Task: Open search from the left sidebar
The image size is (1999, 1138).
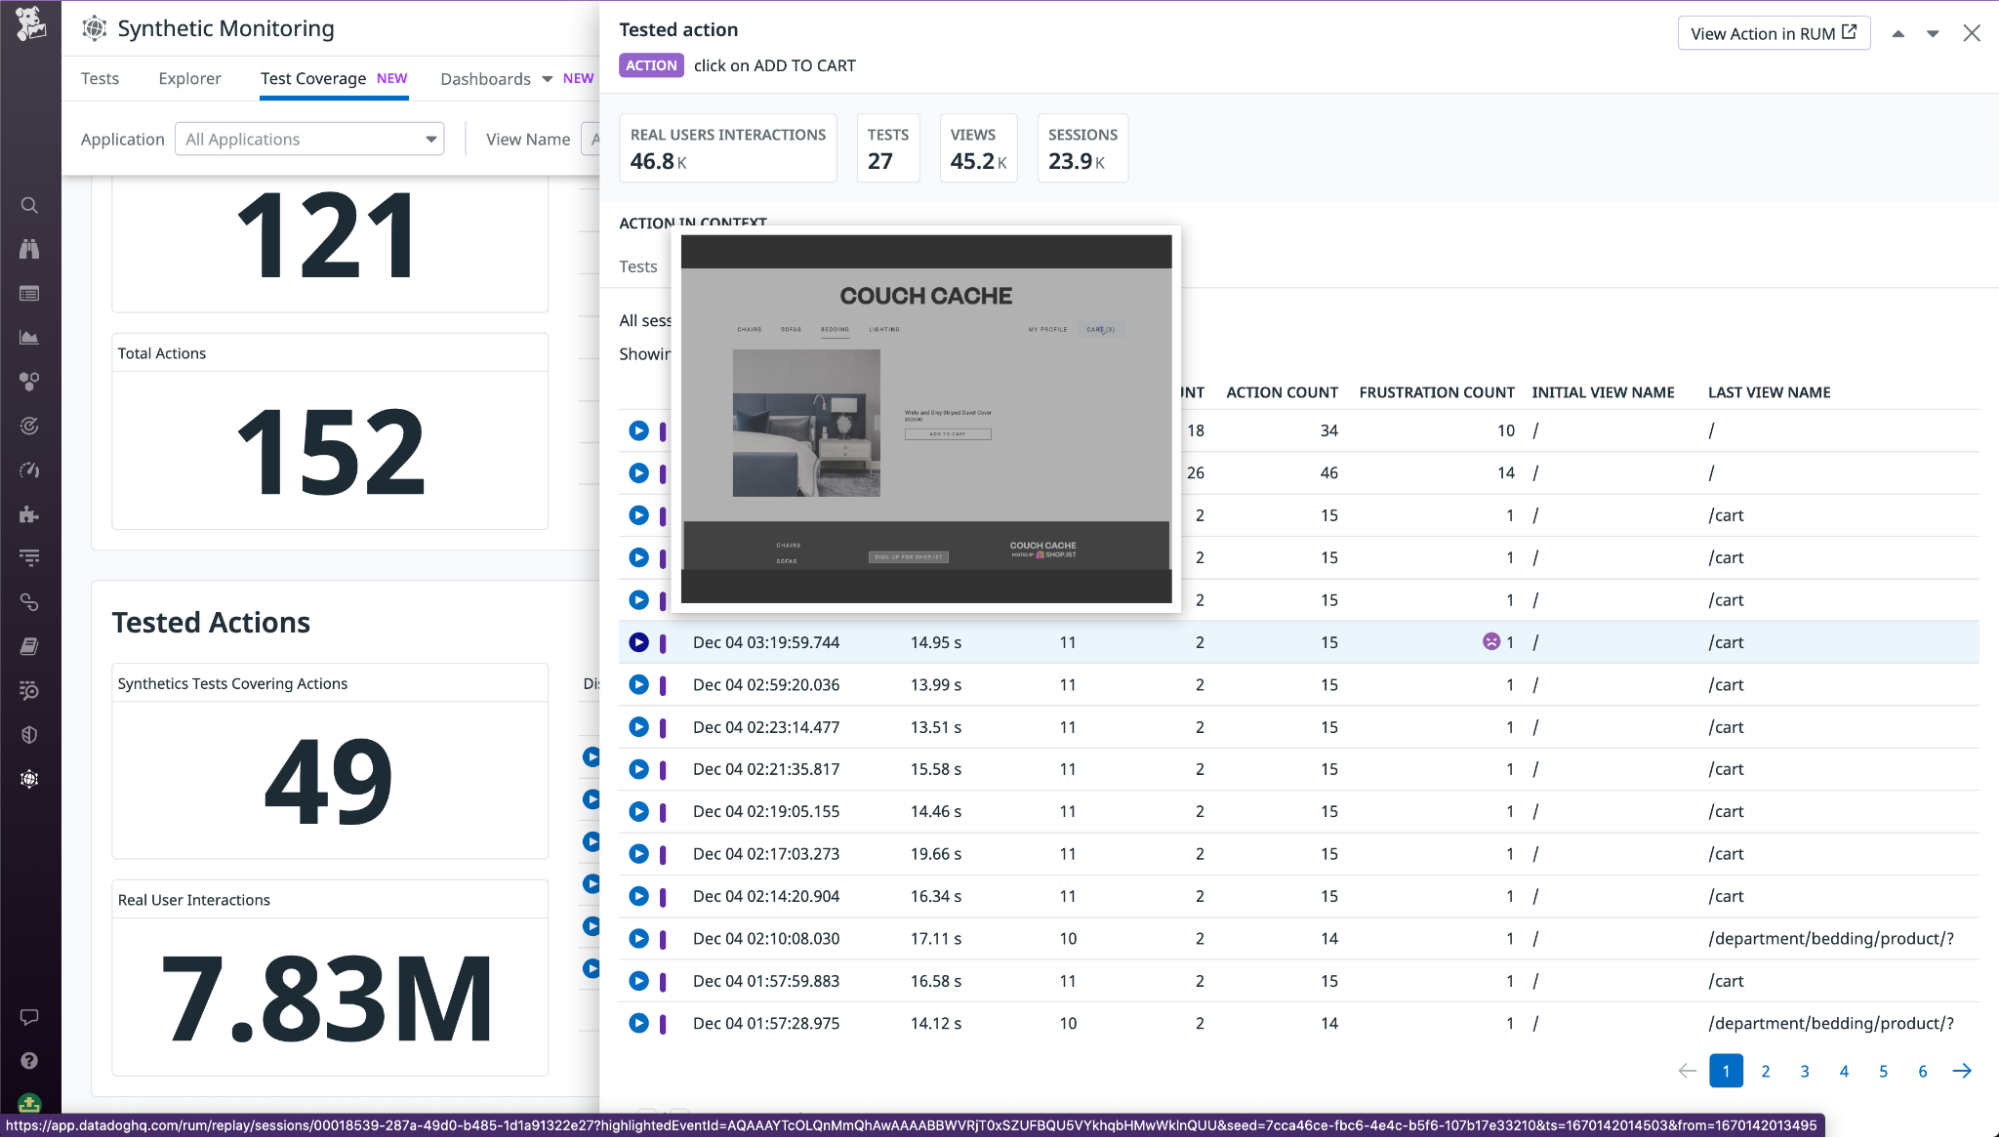Action: coord(30,205)
